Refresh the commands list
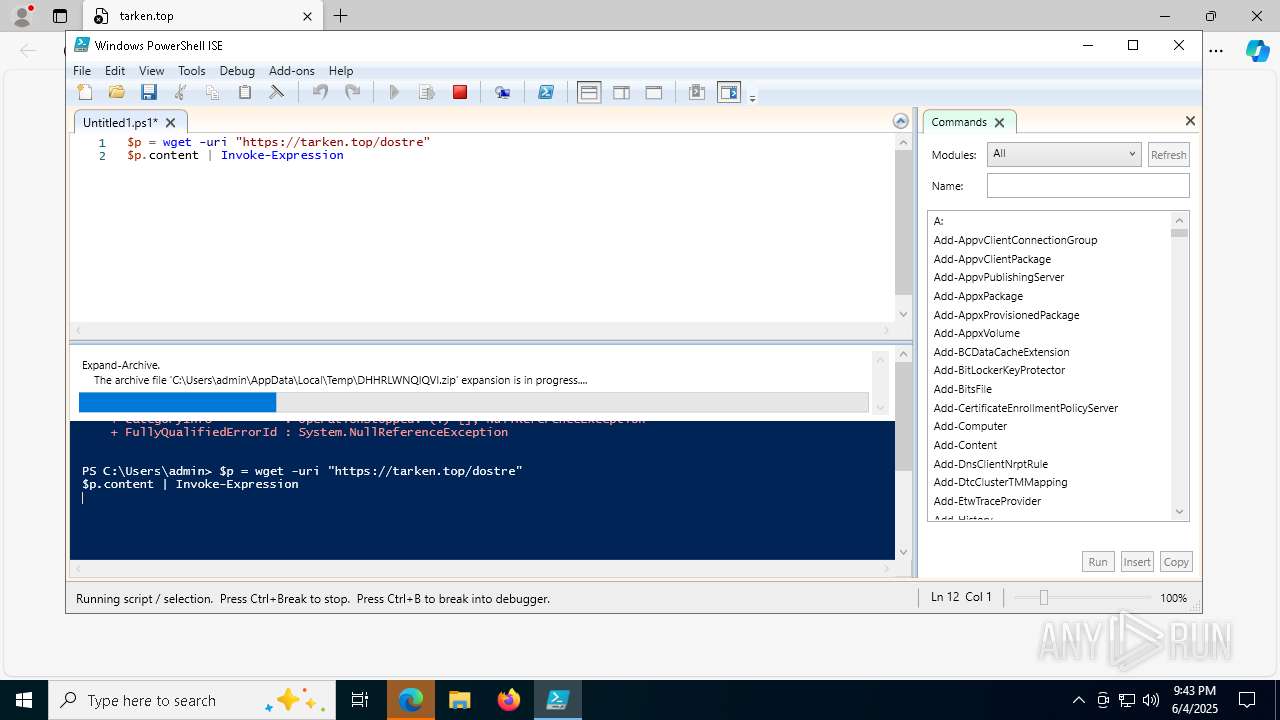The width and height of the screenshot is (1280, 720). pos(1168,155)
